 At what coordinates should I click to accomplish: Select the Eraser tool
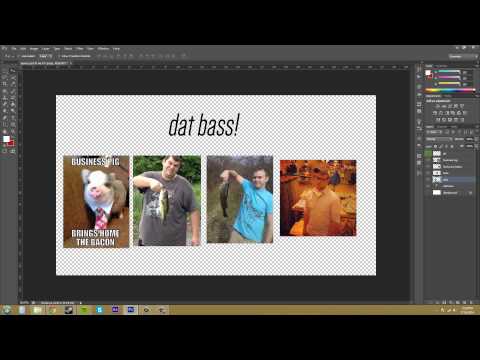[x=4, y=104]
